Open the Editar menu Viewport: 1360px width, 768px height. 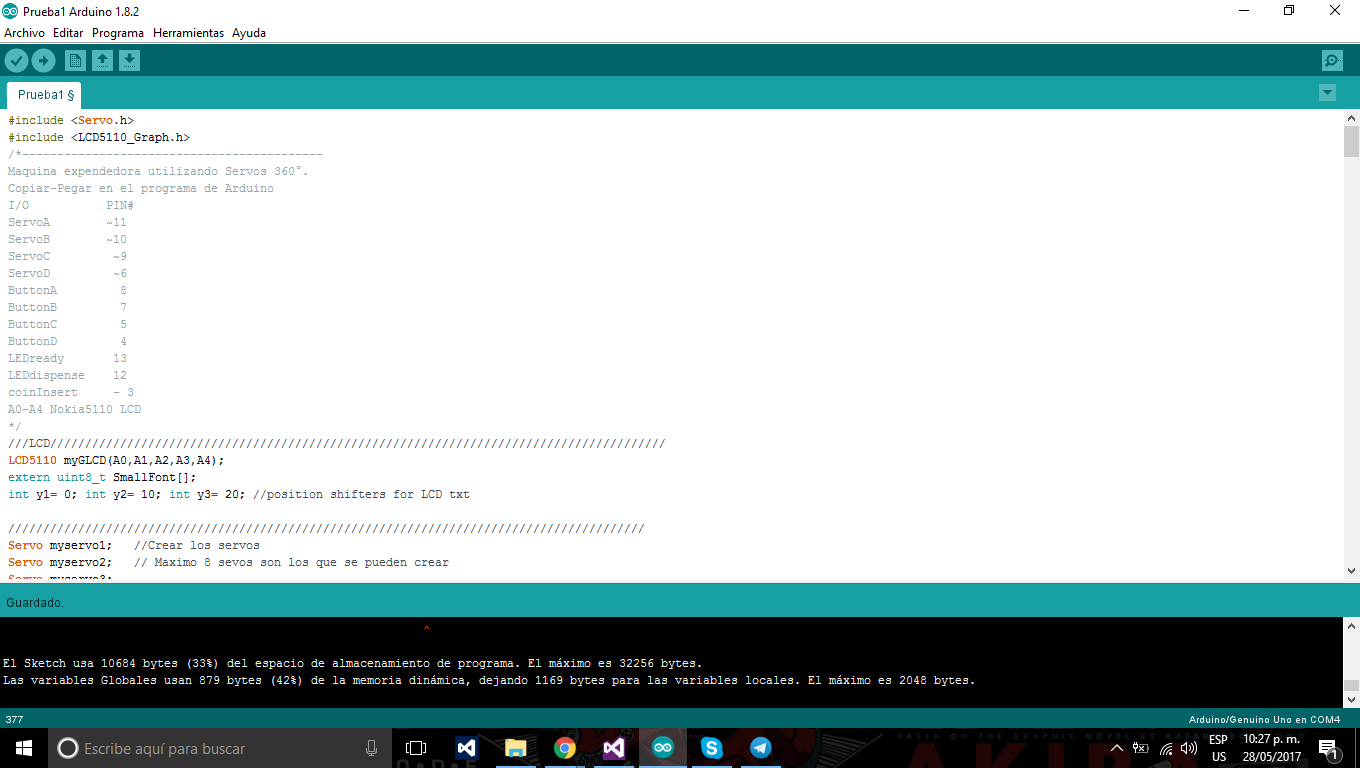[68, 33]
